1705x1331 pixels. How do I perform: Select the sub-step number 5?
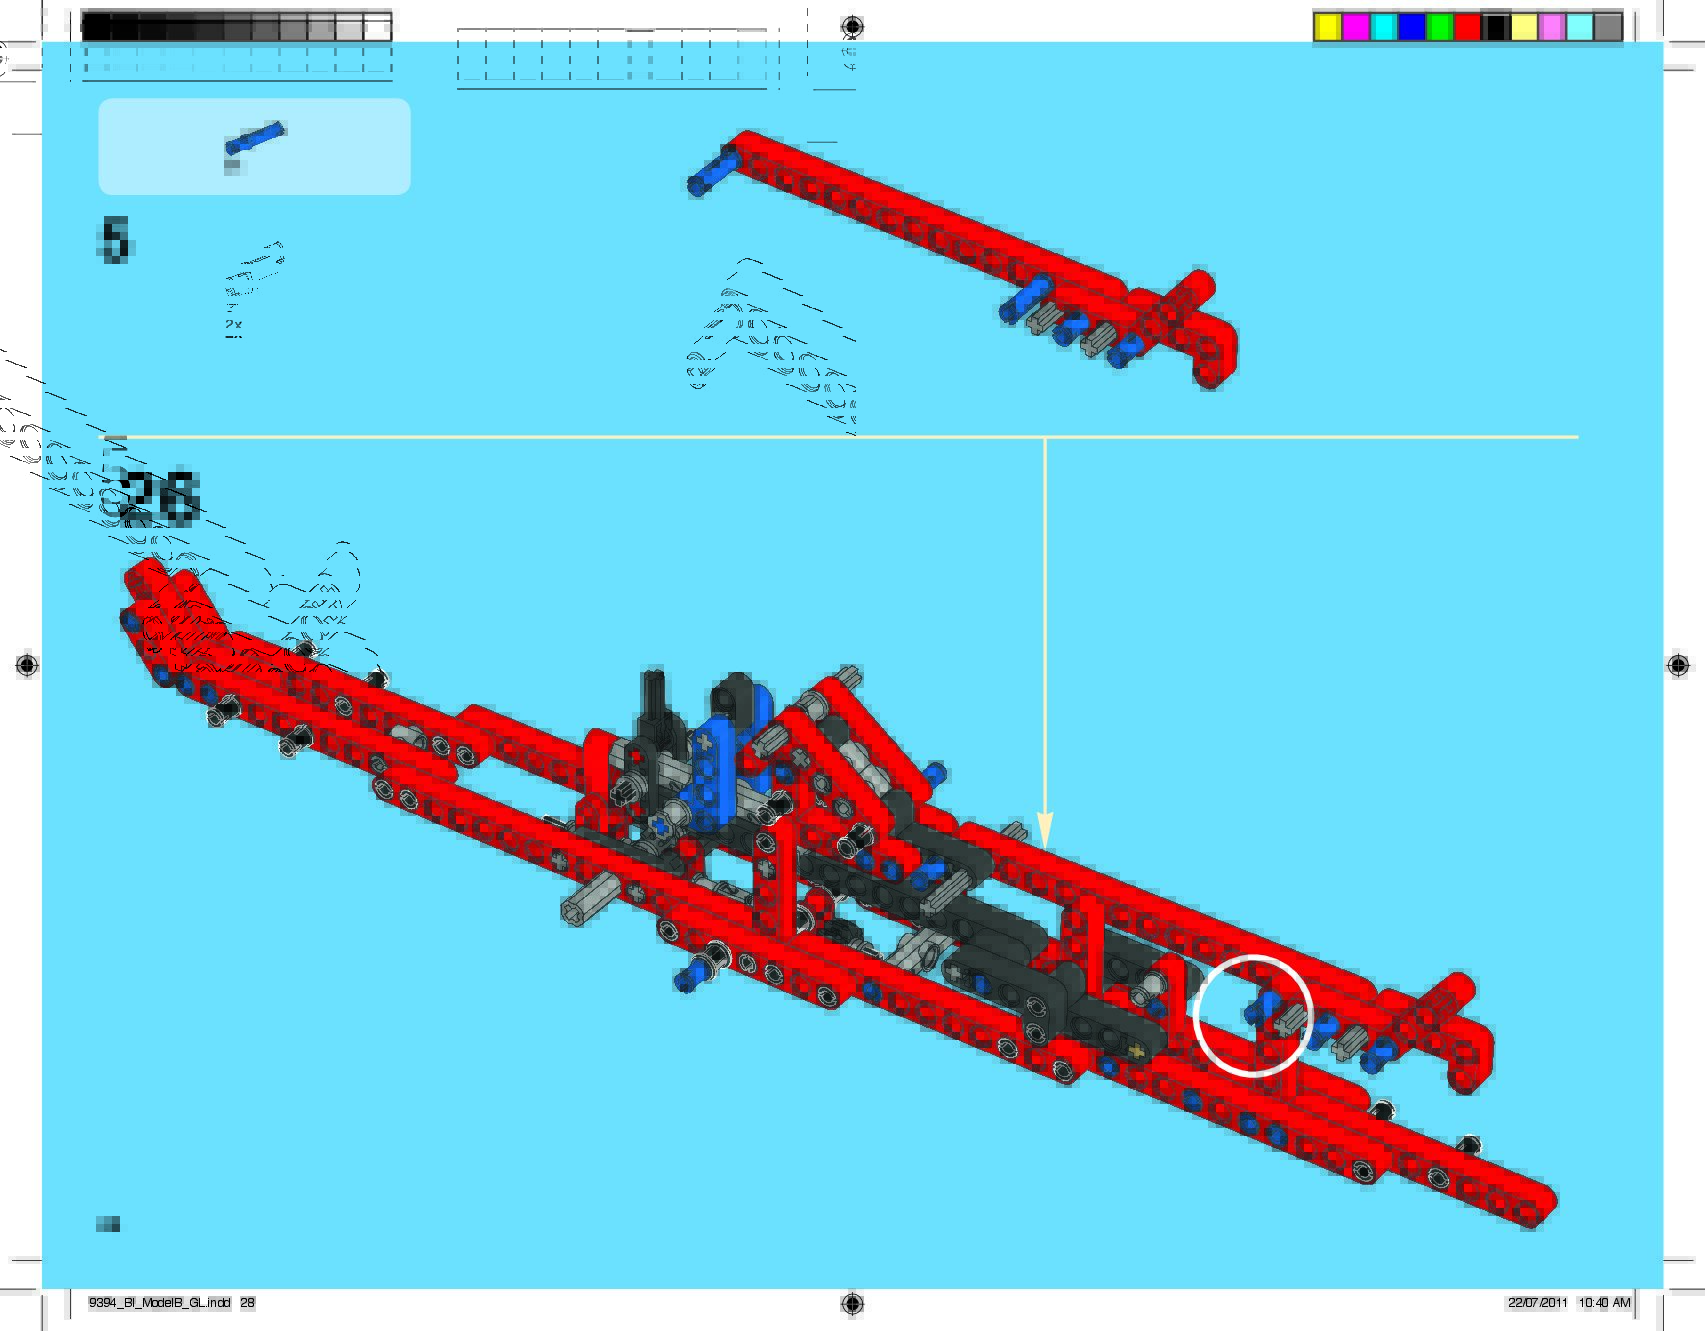pyautogui.click(x=115, y=240)
